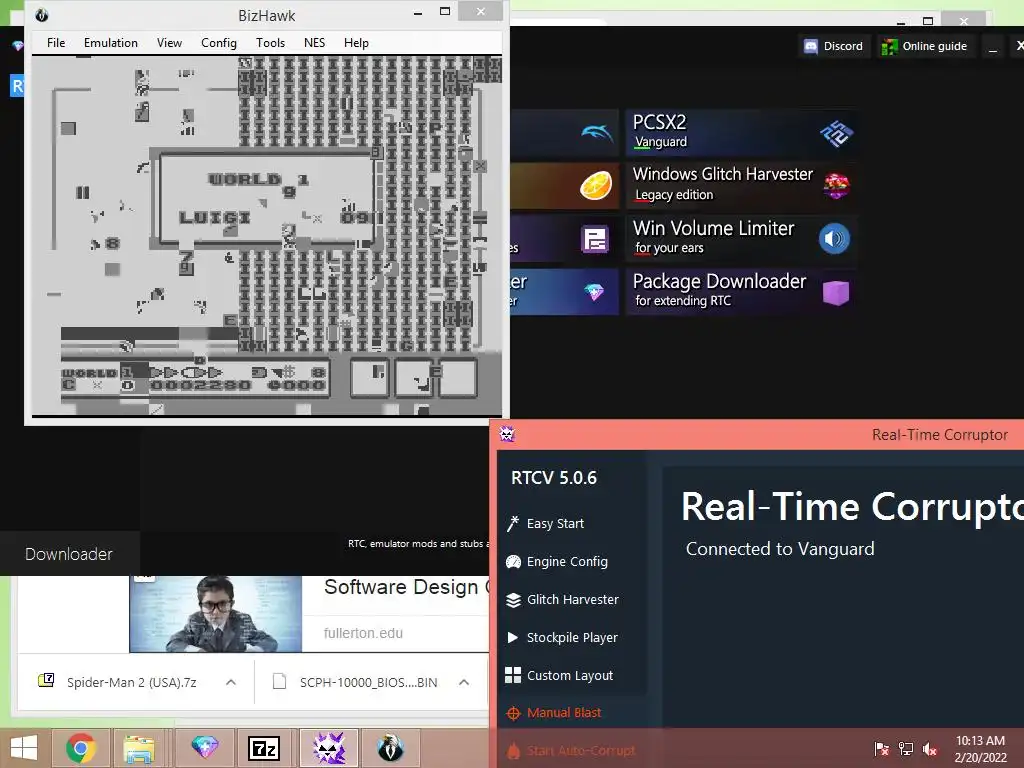
Task: Click the Software Design article thumbnail
Action: click(216, 614)
